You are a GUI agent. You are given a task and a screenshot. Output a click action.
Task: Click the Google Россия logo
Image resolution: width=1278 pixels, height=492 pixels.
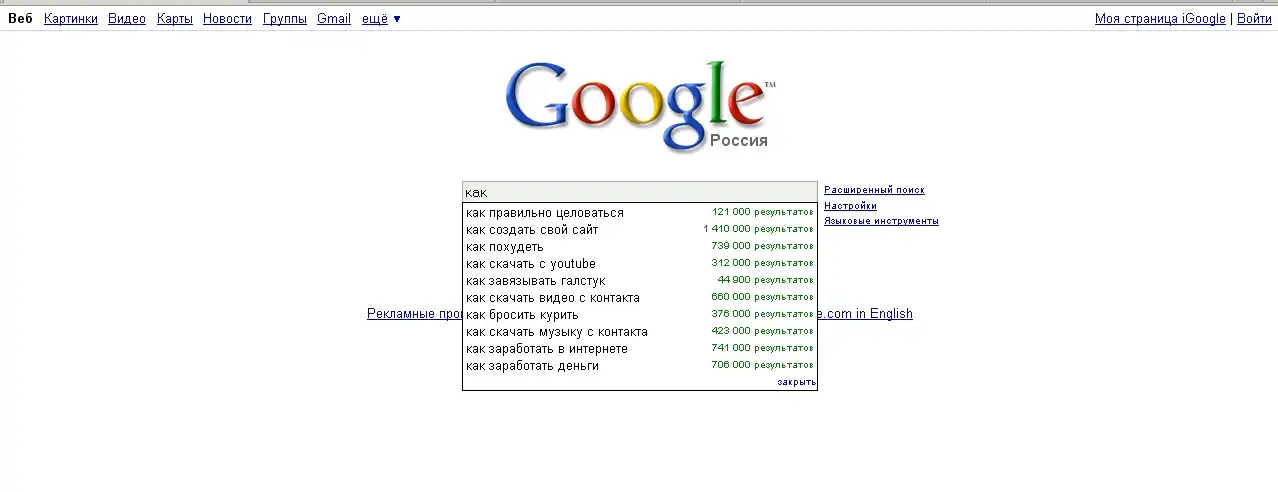tap(639, 105)
